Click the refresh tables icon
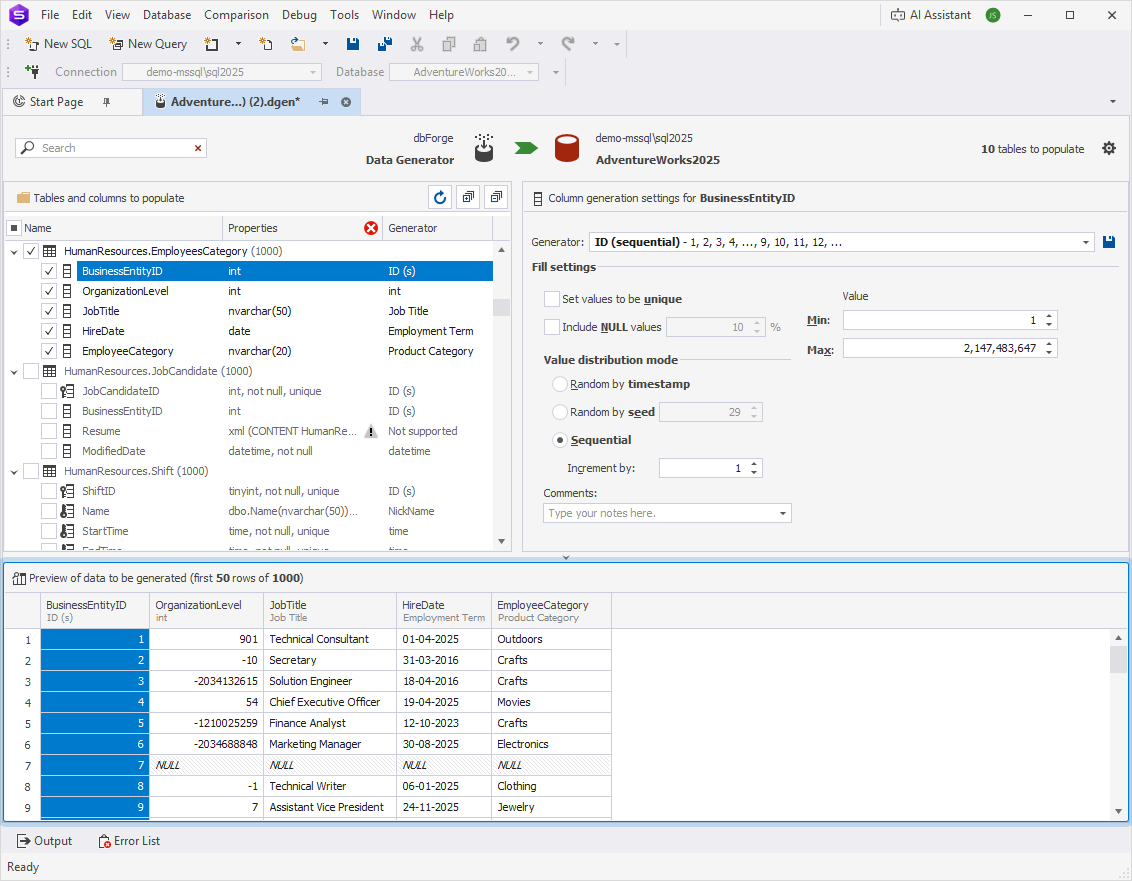The width and height of the screenshot is (1132, 881). (x=440, y=197)
